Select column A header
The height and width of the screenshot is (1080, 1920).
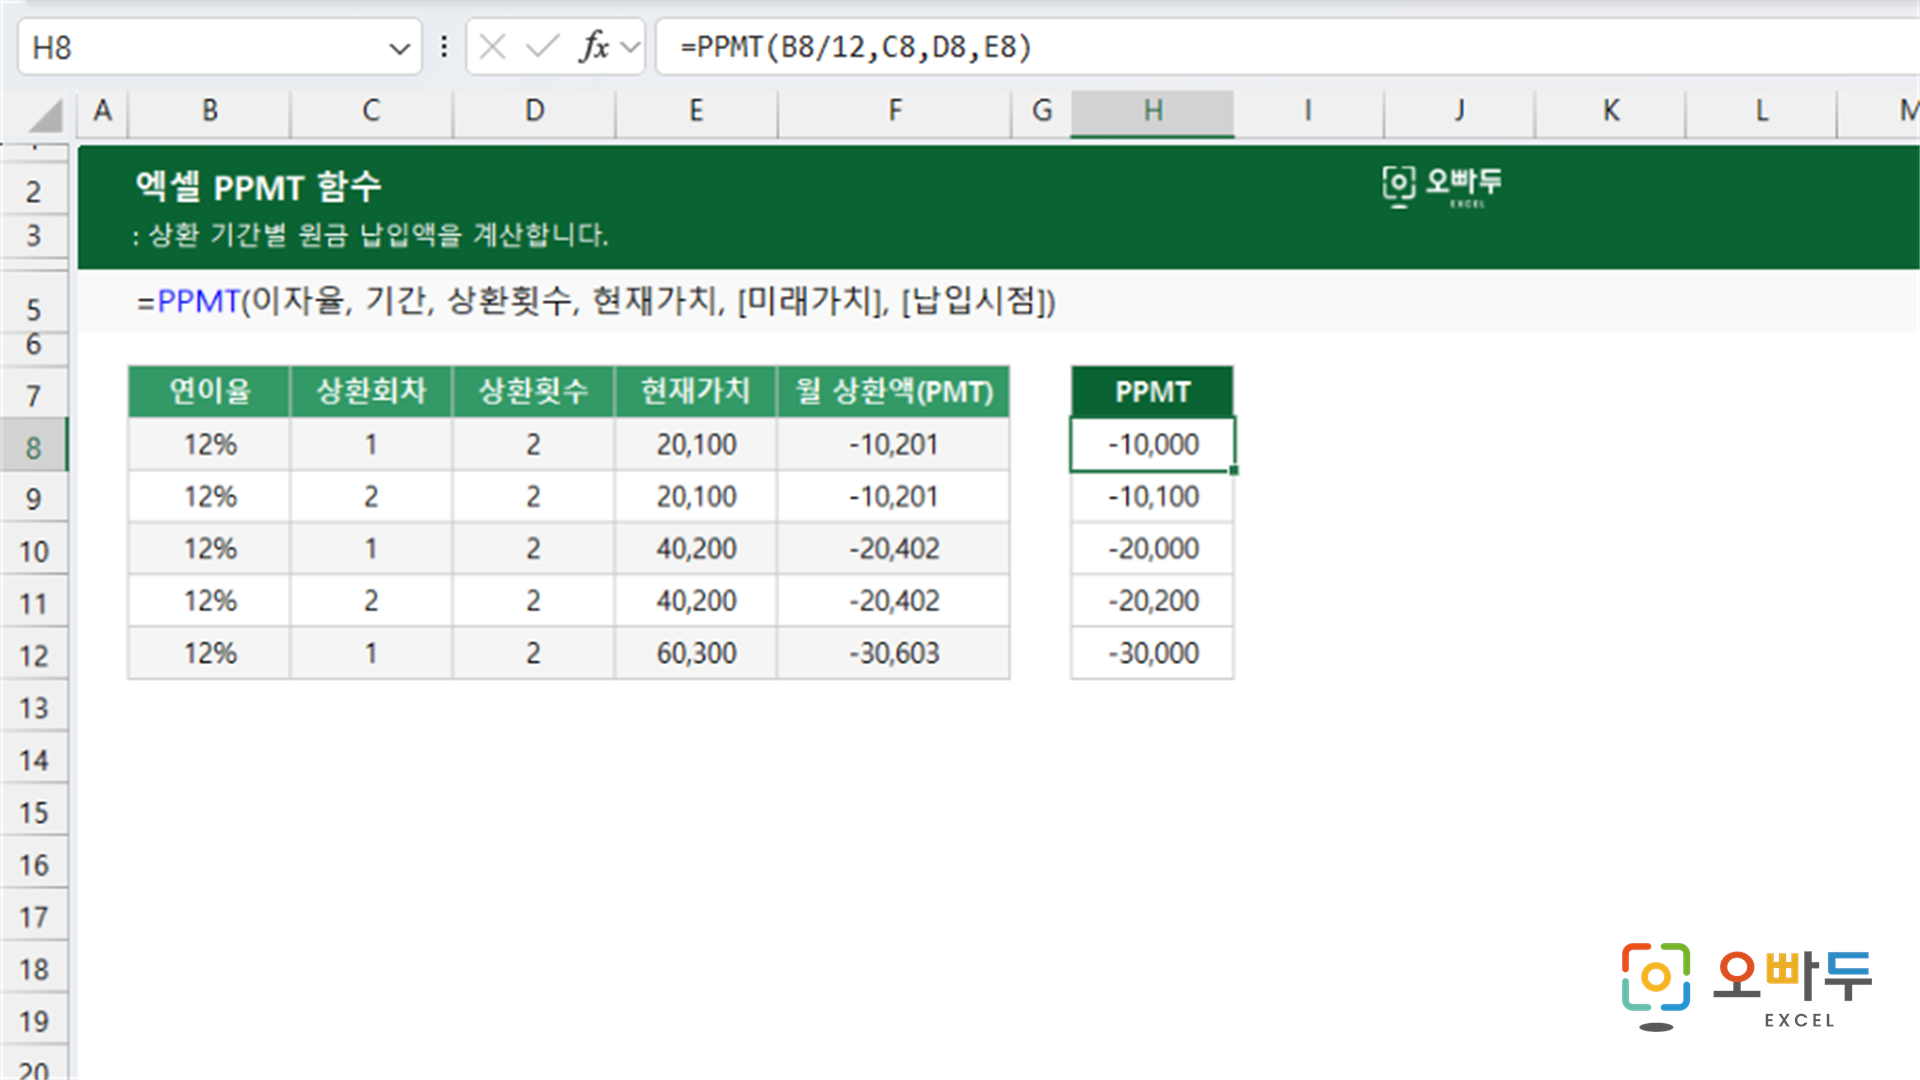click(102, 111)
